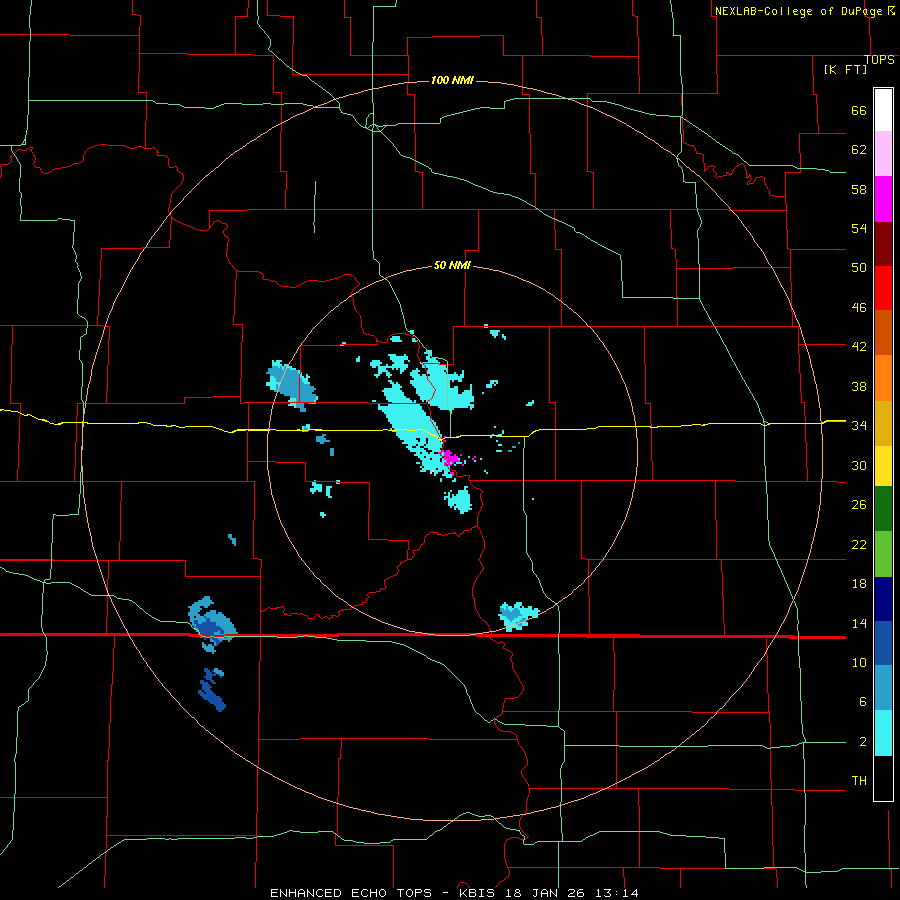Screen dimensions: 900x900
Task: Click the 38 value on the legend
Action: (x=859, y=386)
